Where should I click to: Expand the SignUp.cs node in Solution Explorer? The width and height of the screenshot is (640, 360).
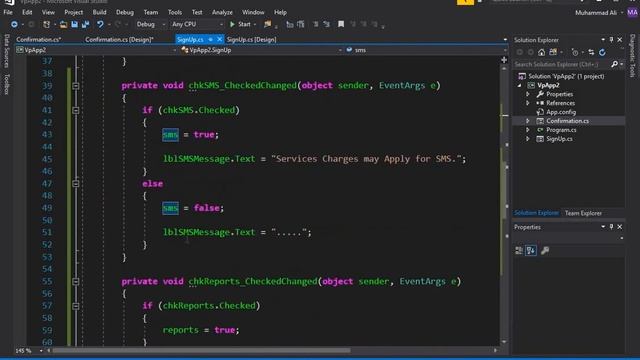click(x=528, y=139)
